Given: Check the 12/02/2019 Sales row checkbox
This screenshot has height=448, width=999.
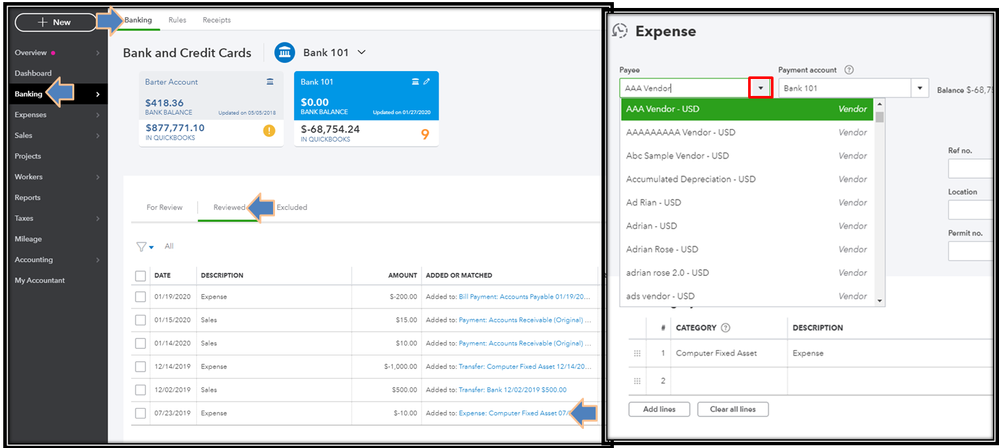Looking at the screenshot, I should pos(140,389).
